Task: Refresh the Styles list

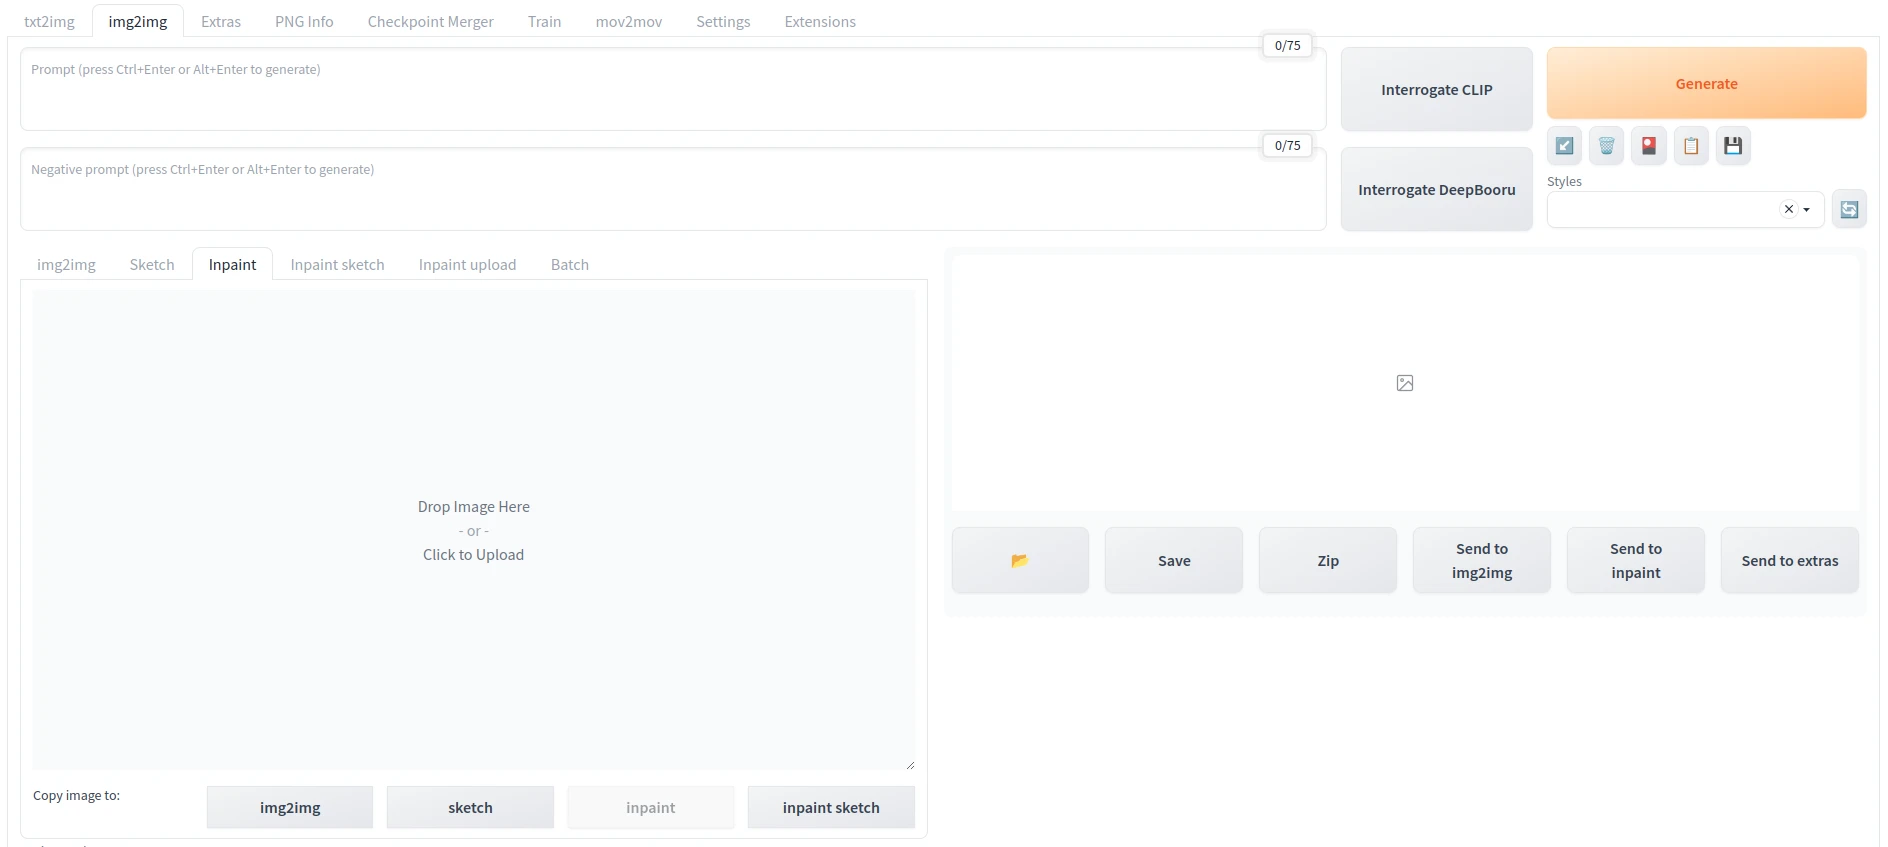Action: 1849,209
